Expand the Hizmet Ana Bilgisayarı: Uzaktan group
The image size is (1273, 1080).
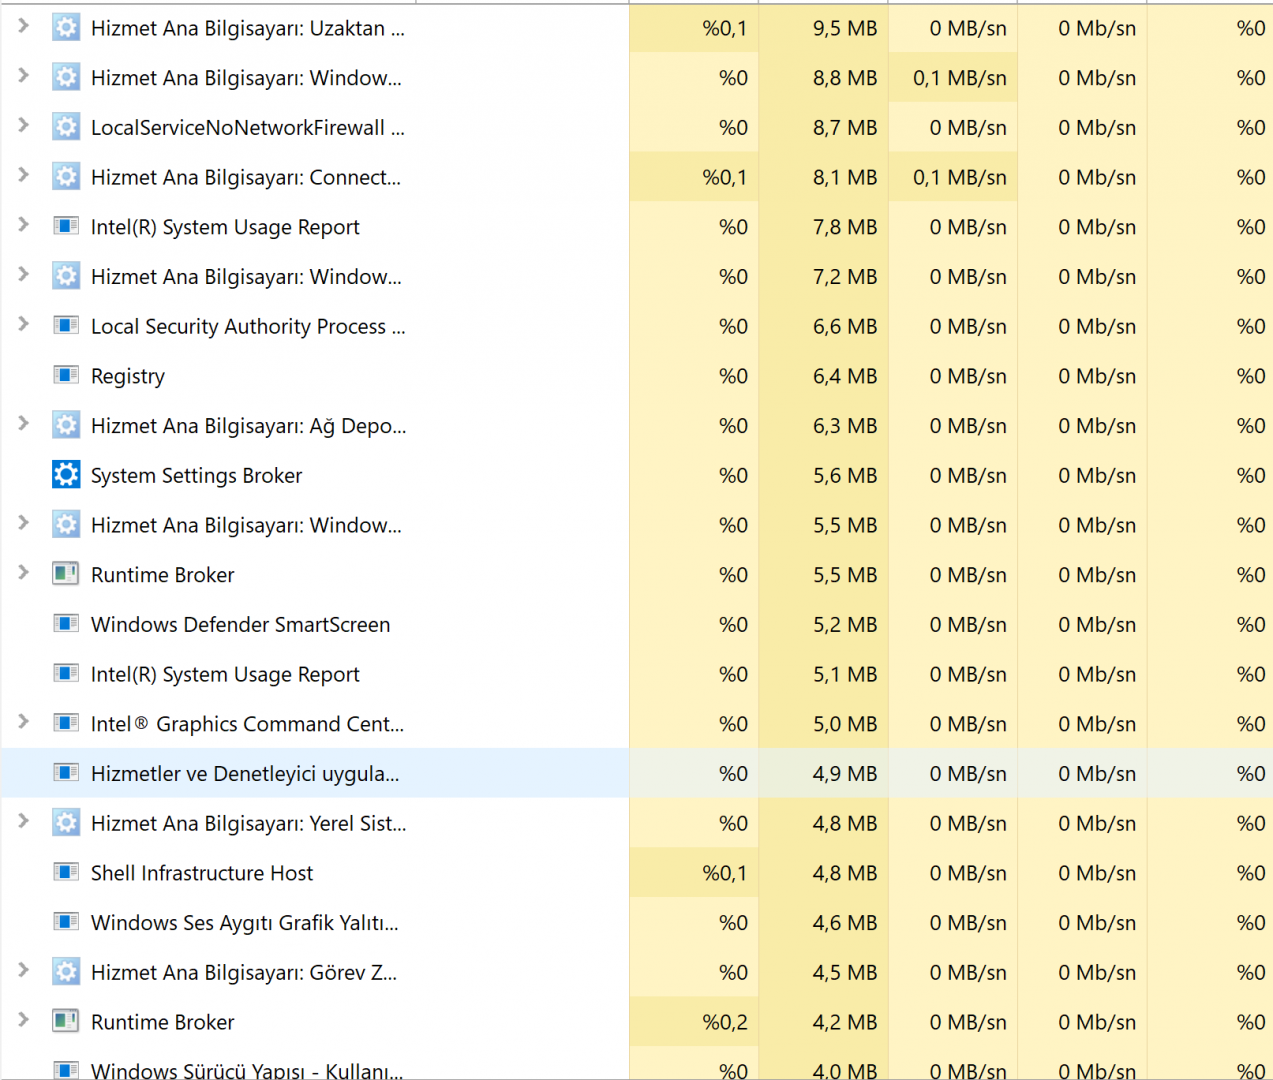23,26
